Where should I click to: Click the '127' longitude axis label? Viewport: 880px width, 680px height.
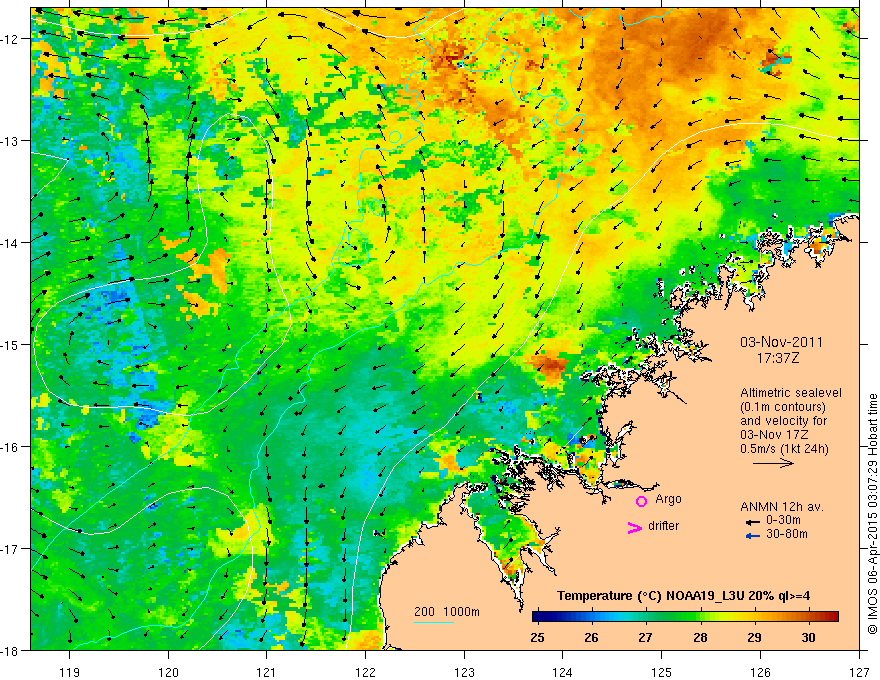coord(859,672)
